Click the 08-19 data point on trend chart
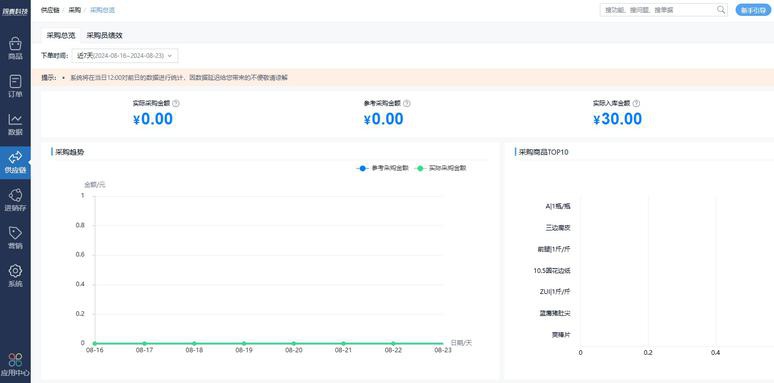 (244, 343)
